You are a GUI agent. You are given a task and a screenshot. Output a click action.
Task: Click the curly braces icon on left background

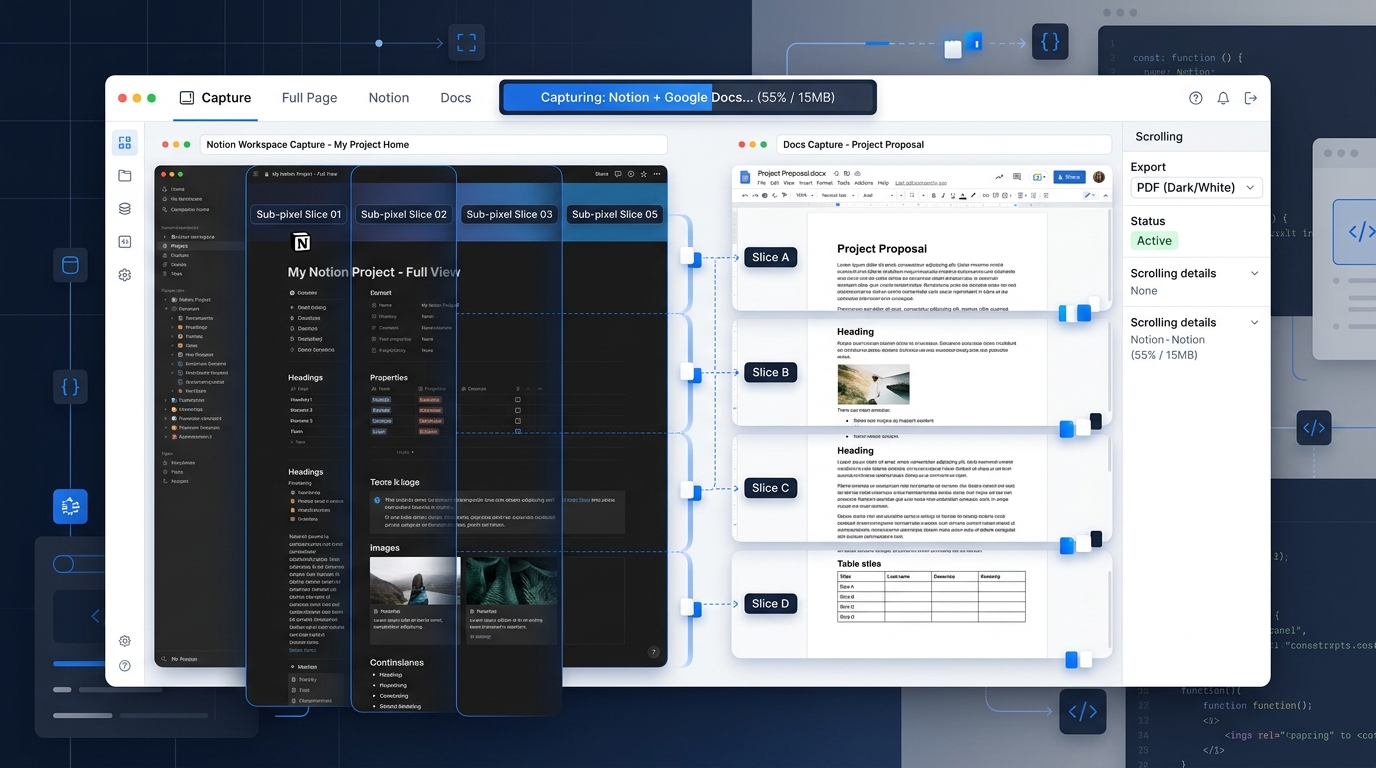pos(70,386)
